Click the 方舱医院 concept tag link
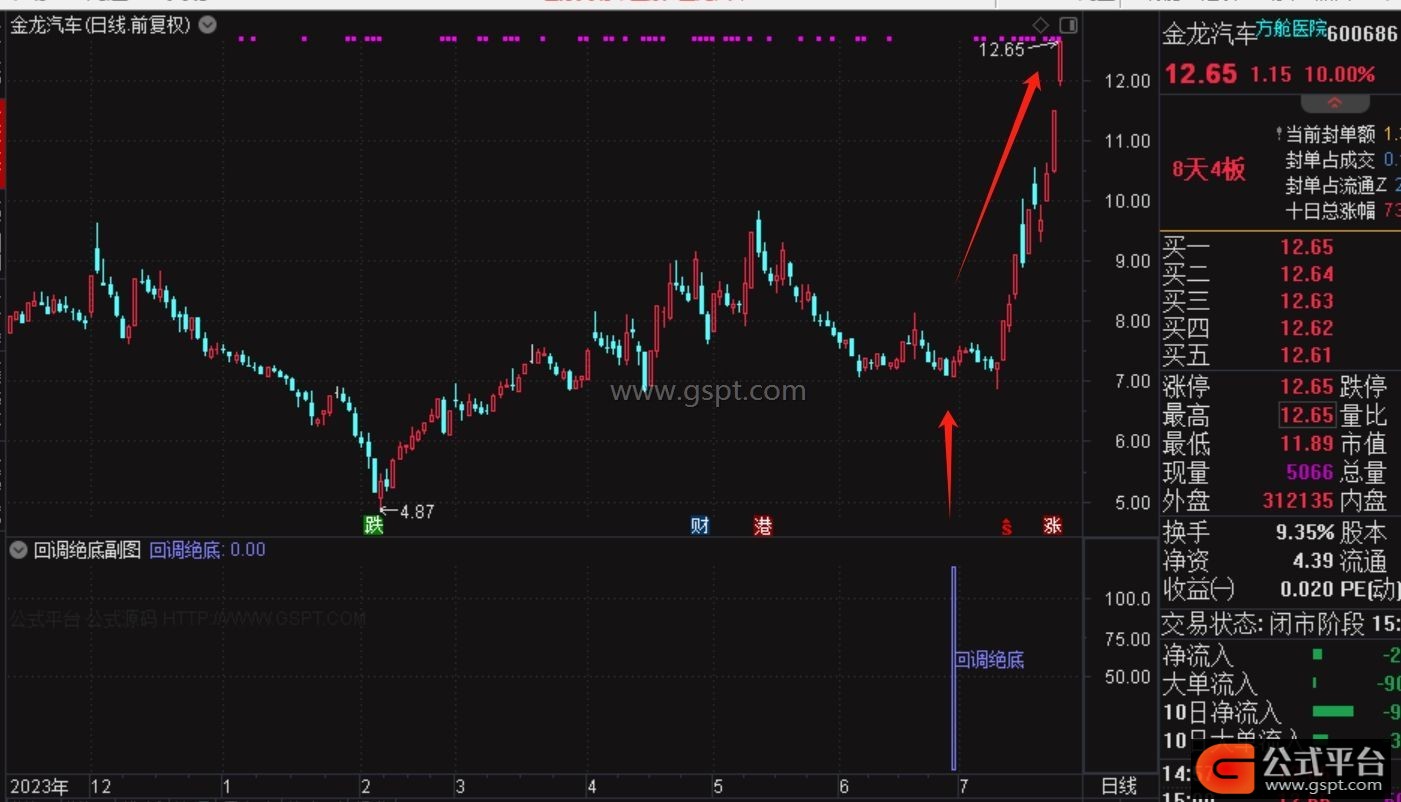Image resolution: width=1401 pixels, height=802 pixels. pos(1291,30)
